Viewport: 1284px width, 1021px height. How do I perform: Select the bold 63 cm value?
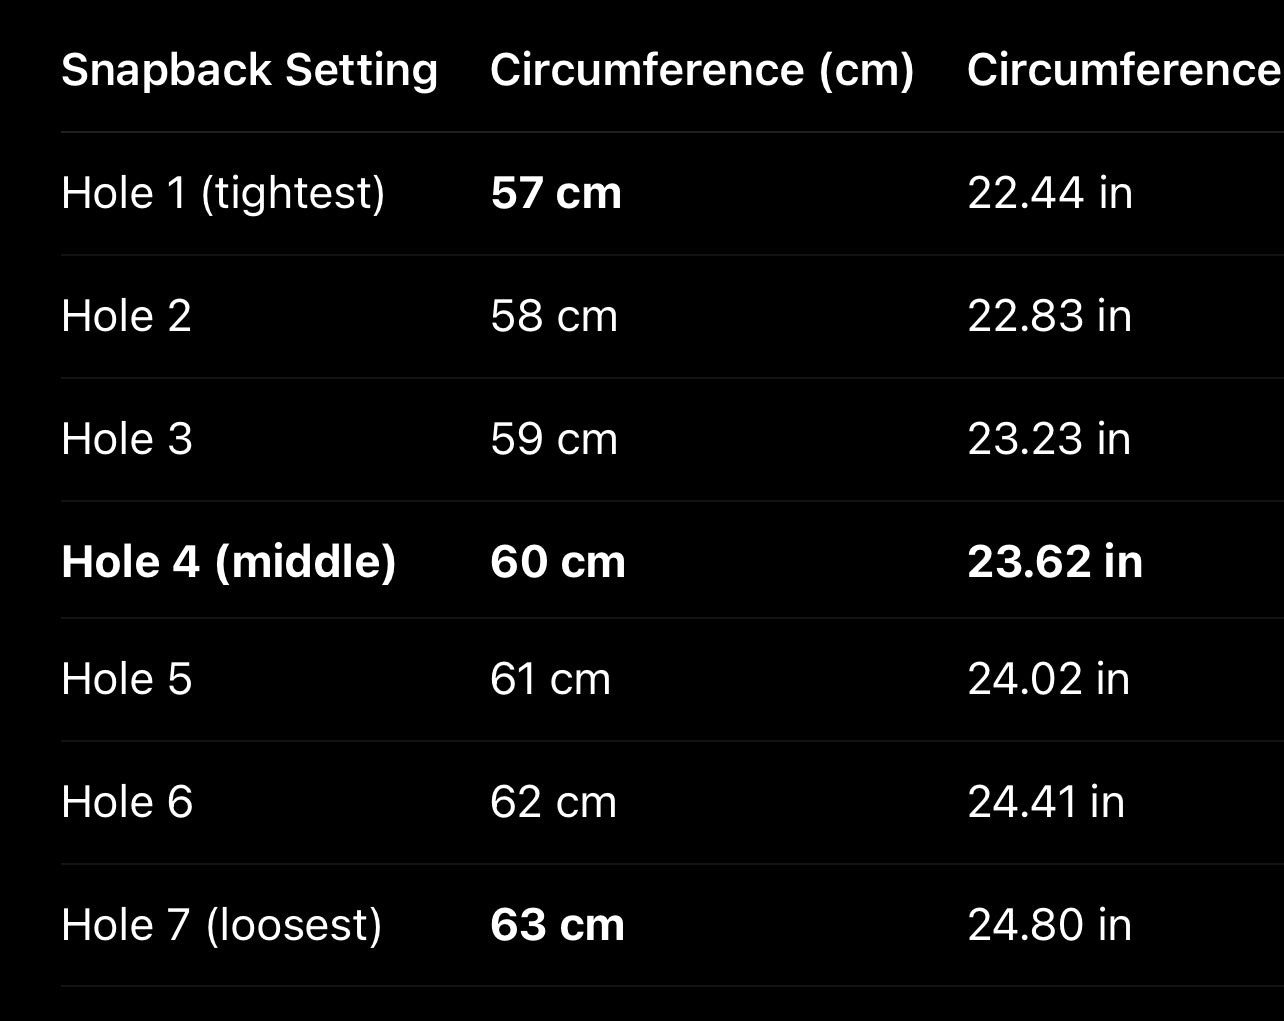pos(557,925)
